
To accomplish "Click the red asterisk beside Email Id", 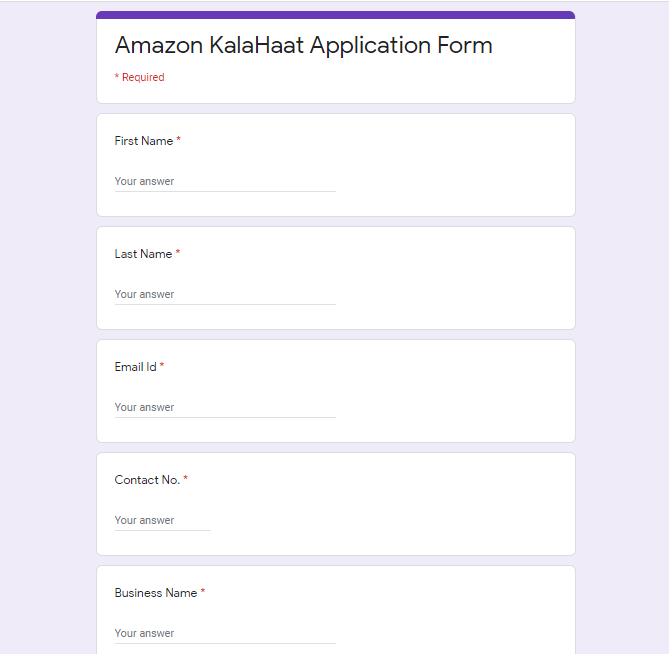I will point(162,365).
